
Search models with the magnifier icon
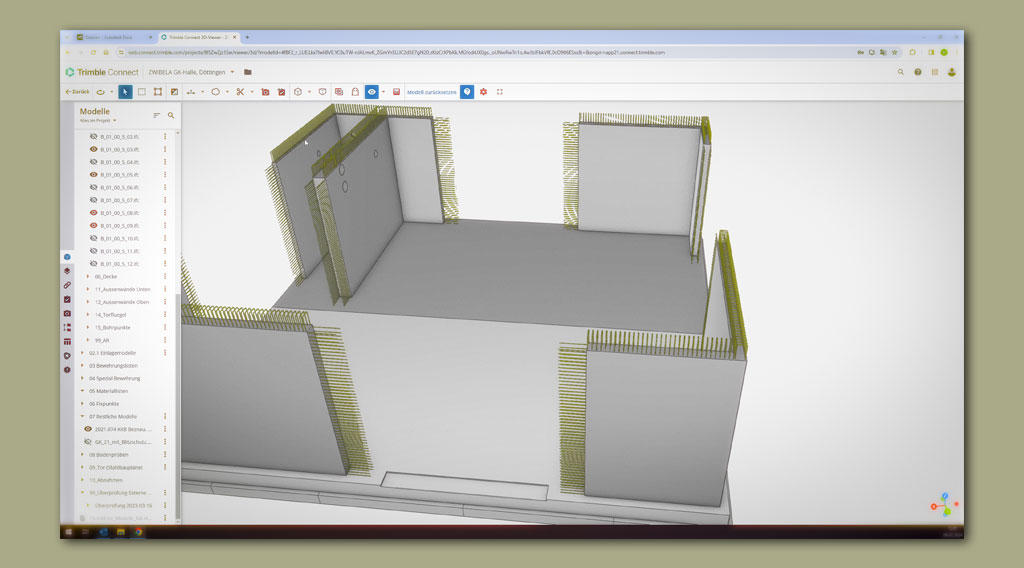[x=171, y=115]
